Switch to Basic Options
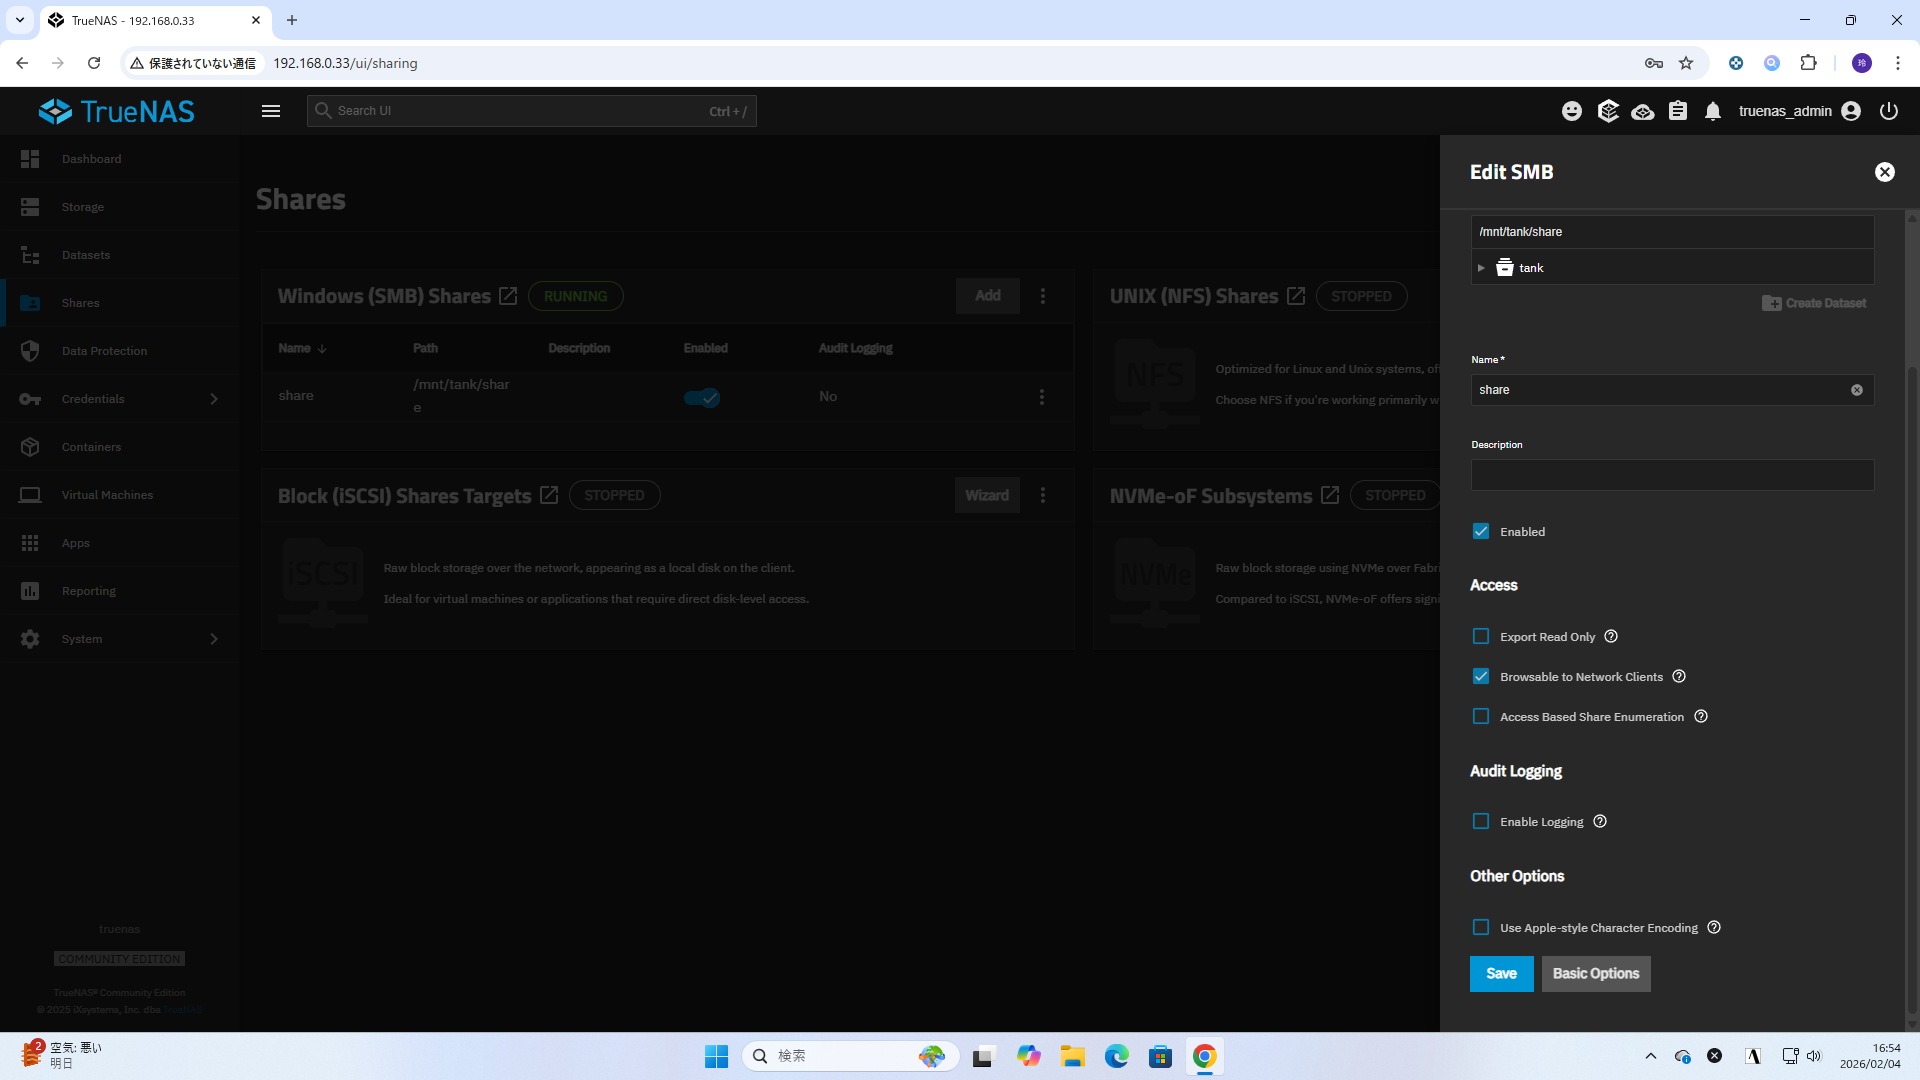The width and height of the screenshot is (1920, 1080). click(1595, 974)
